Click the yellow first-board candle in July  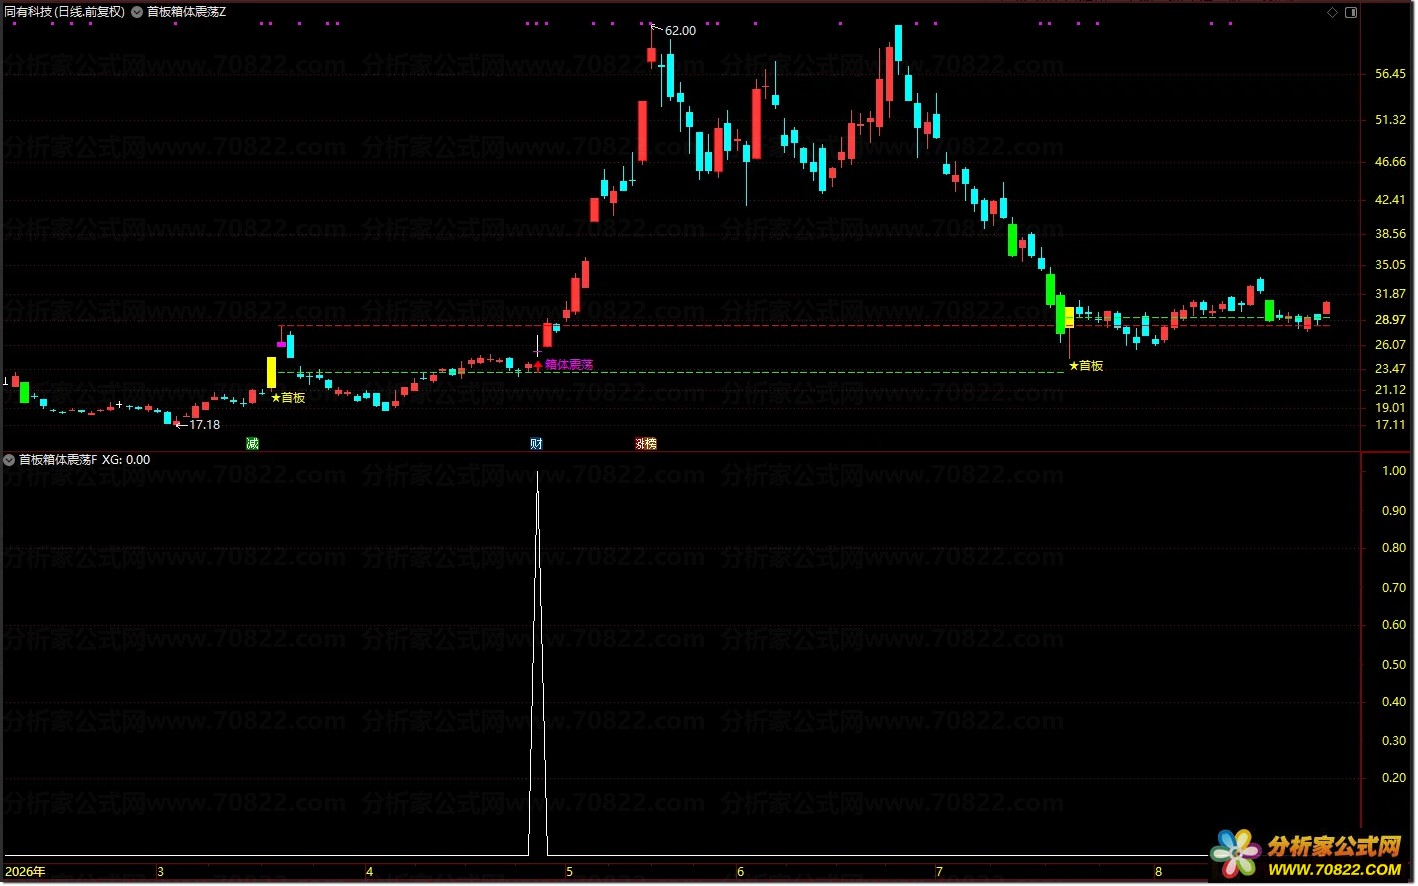click(x=1069, y=318)
